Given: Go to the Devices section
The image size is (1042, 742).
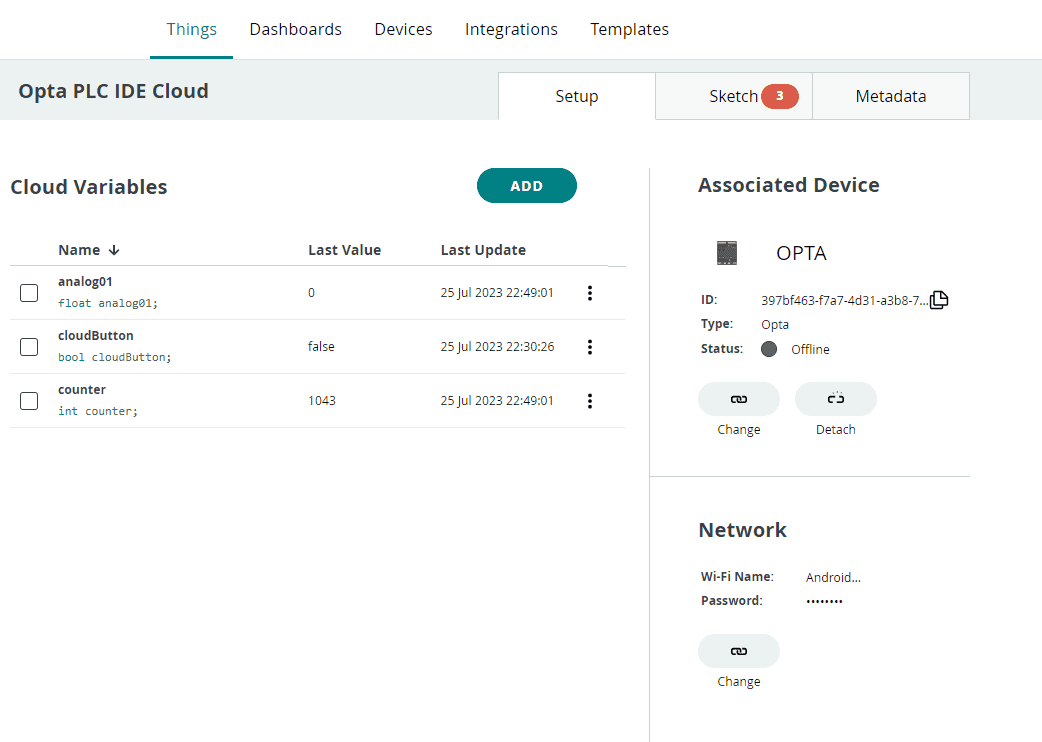Looking at the screenshot, I should coord(403,29).
